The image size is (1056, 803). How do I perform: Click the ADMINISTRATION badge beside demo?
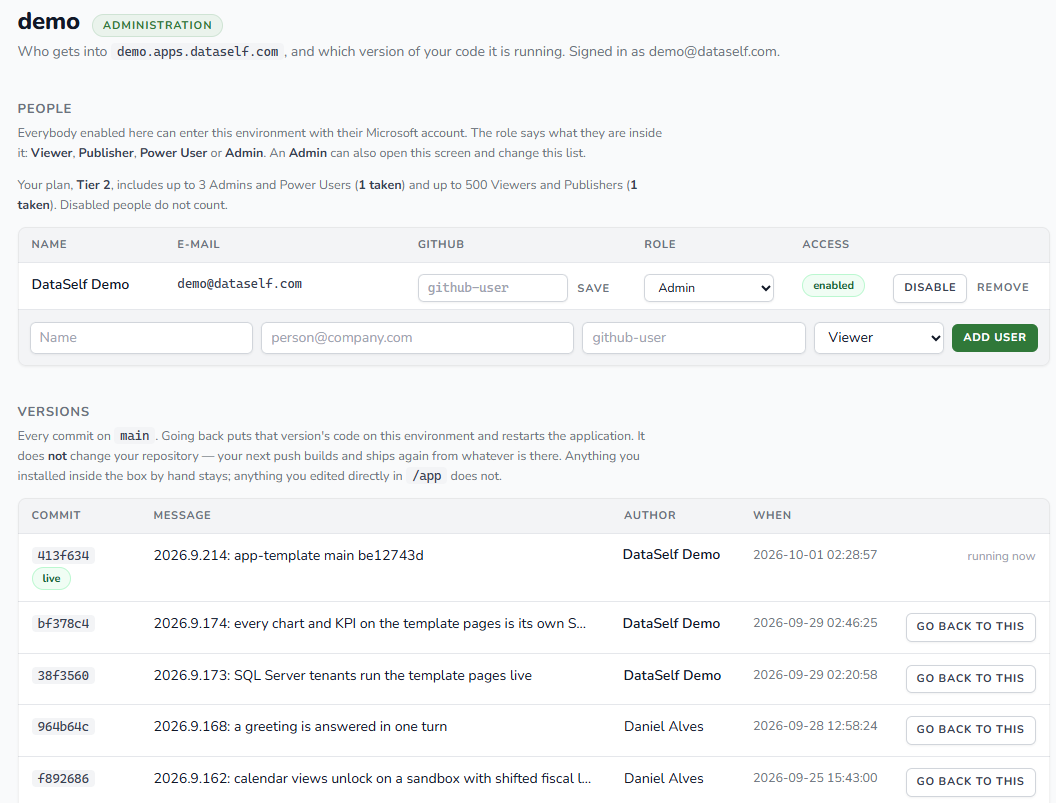point(158,25)
